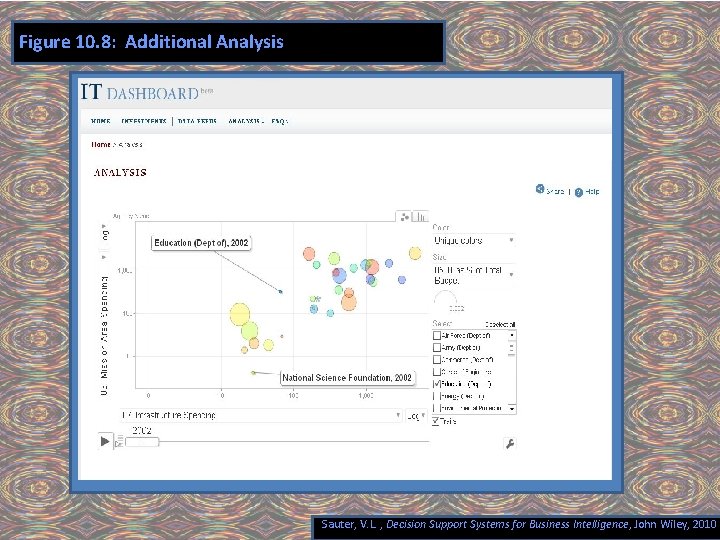Check the Commerce (Dept of) checkbox

(437, 360)
